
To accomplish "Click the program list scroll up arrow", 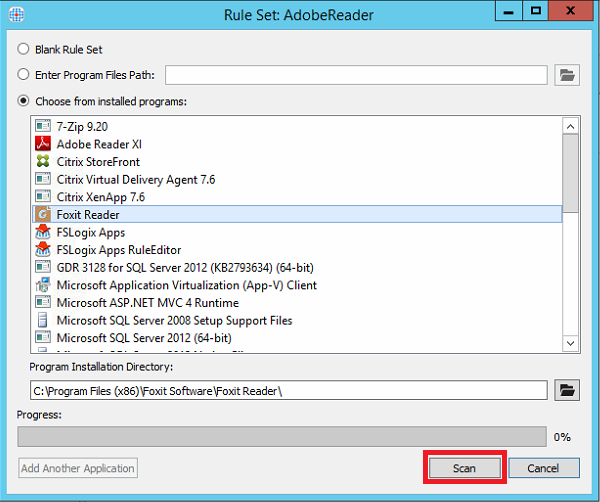I will click(x=571, y=126).
